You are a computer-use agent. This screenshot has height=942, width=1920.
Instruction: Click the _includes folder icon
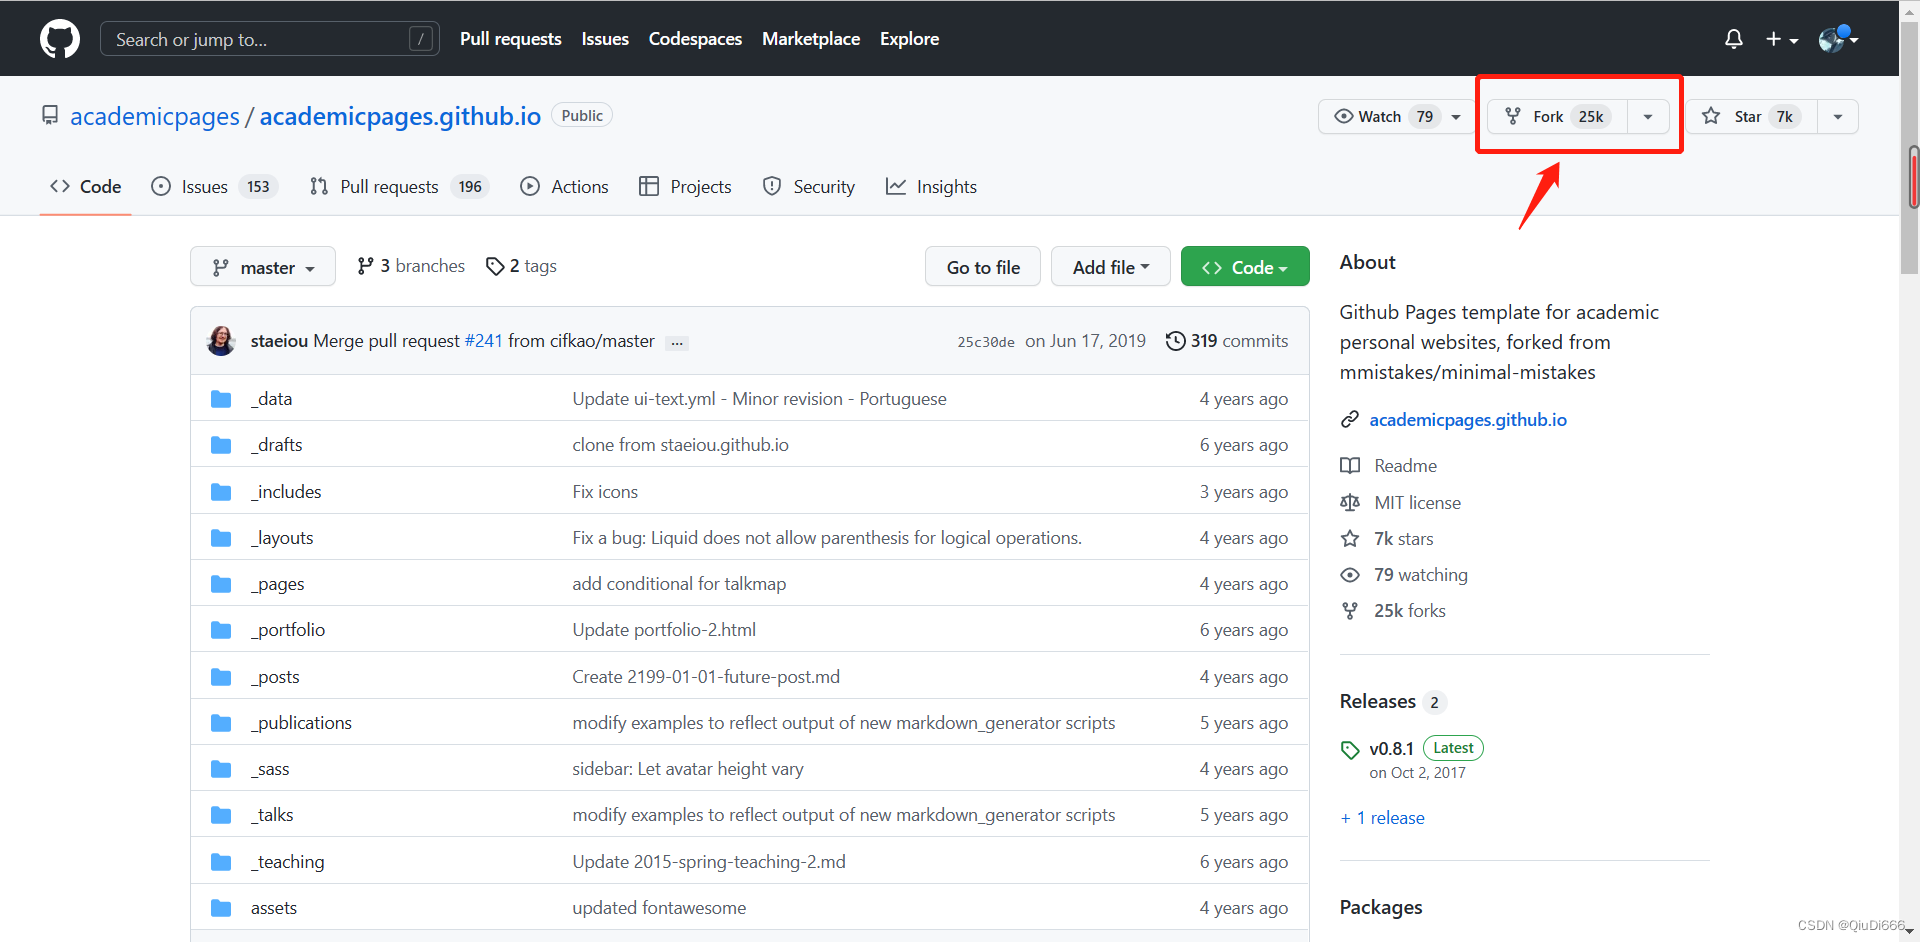coord(221,492)
